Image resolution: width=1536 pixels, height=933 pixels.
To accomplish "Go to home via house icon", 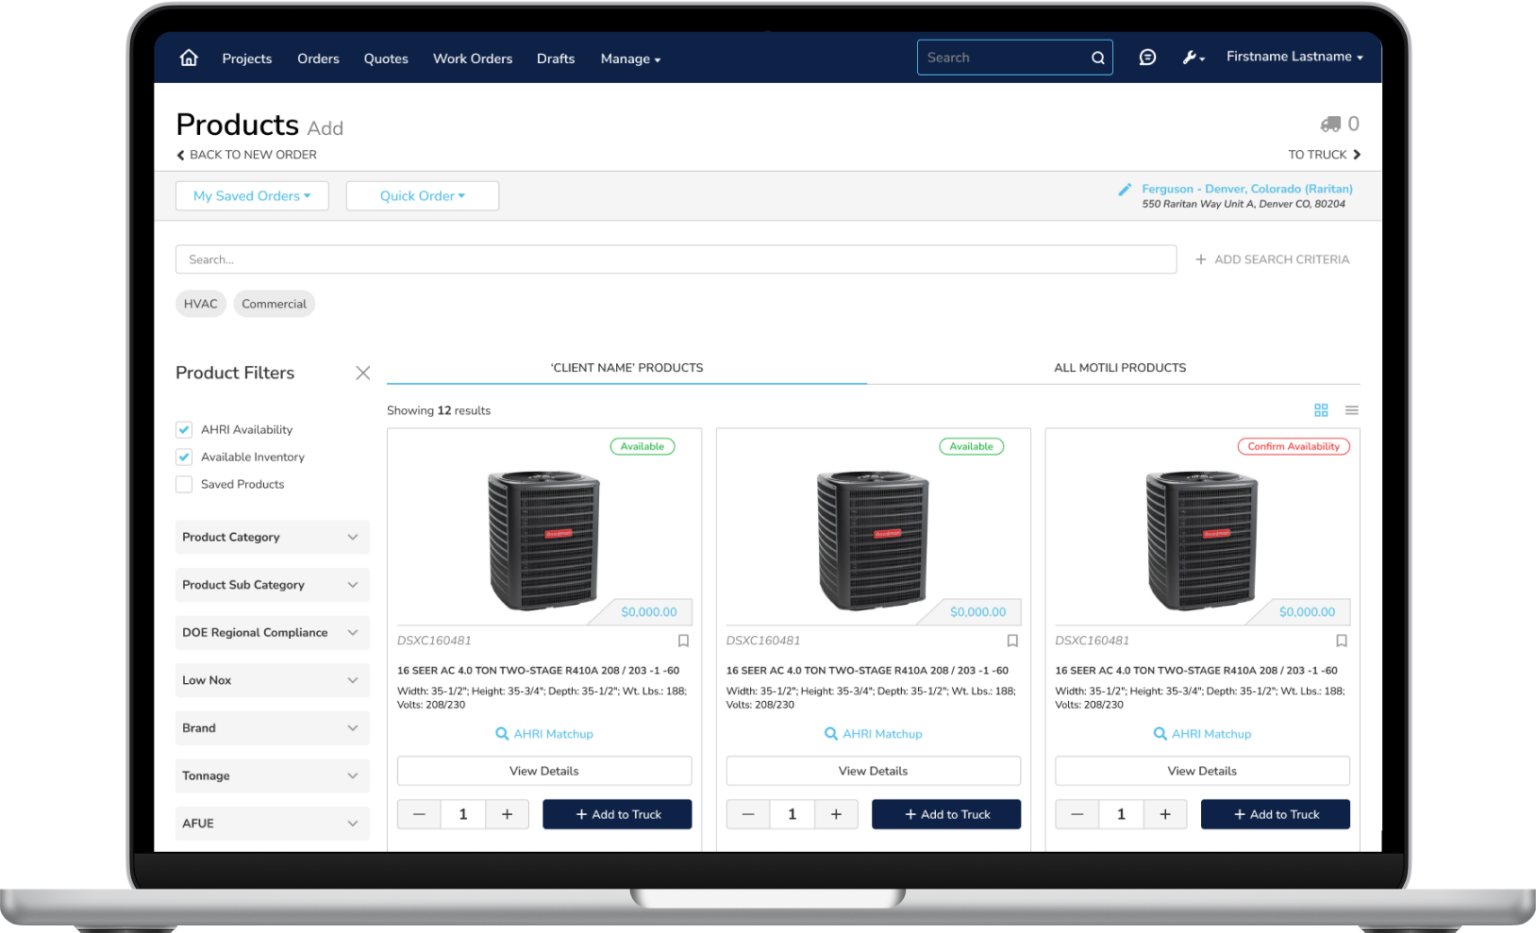I will click(x=188, y=58).
